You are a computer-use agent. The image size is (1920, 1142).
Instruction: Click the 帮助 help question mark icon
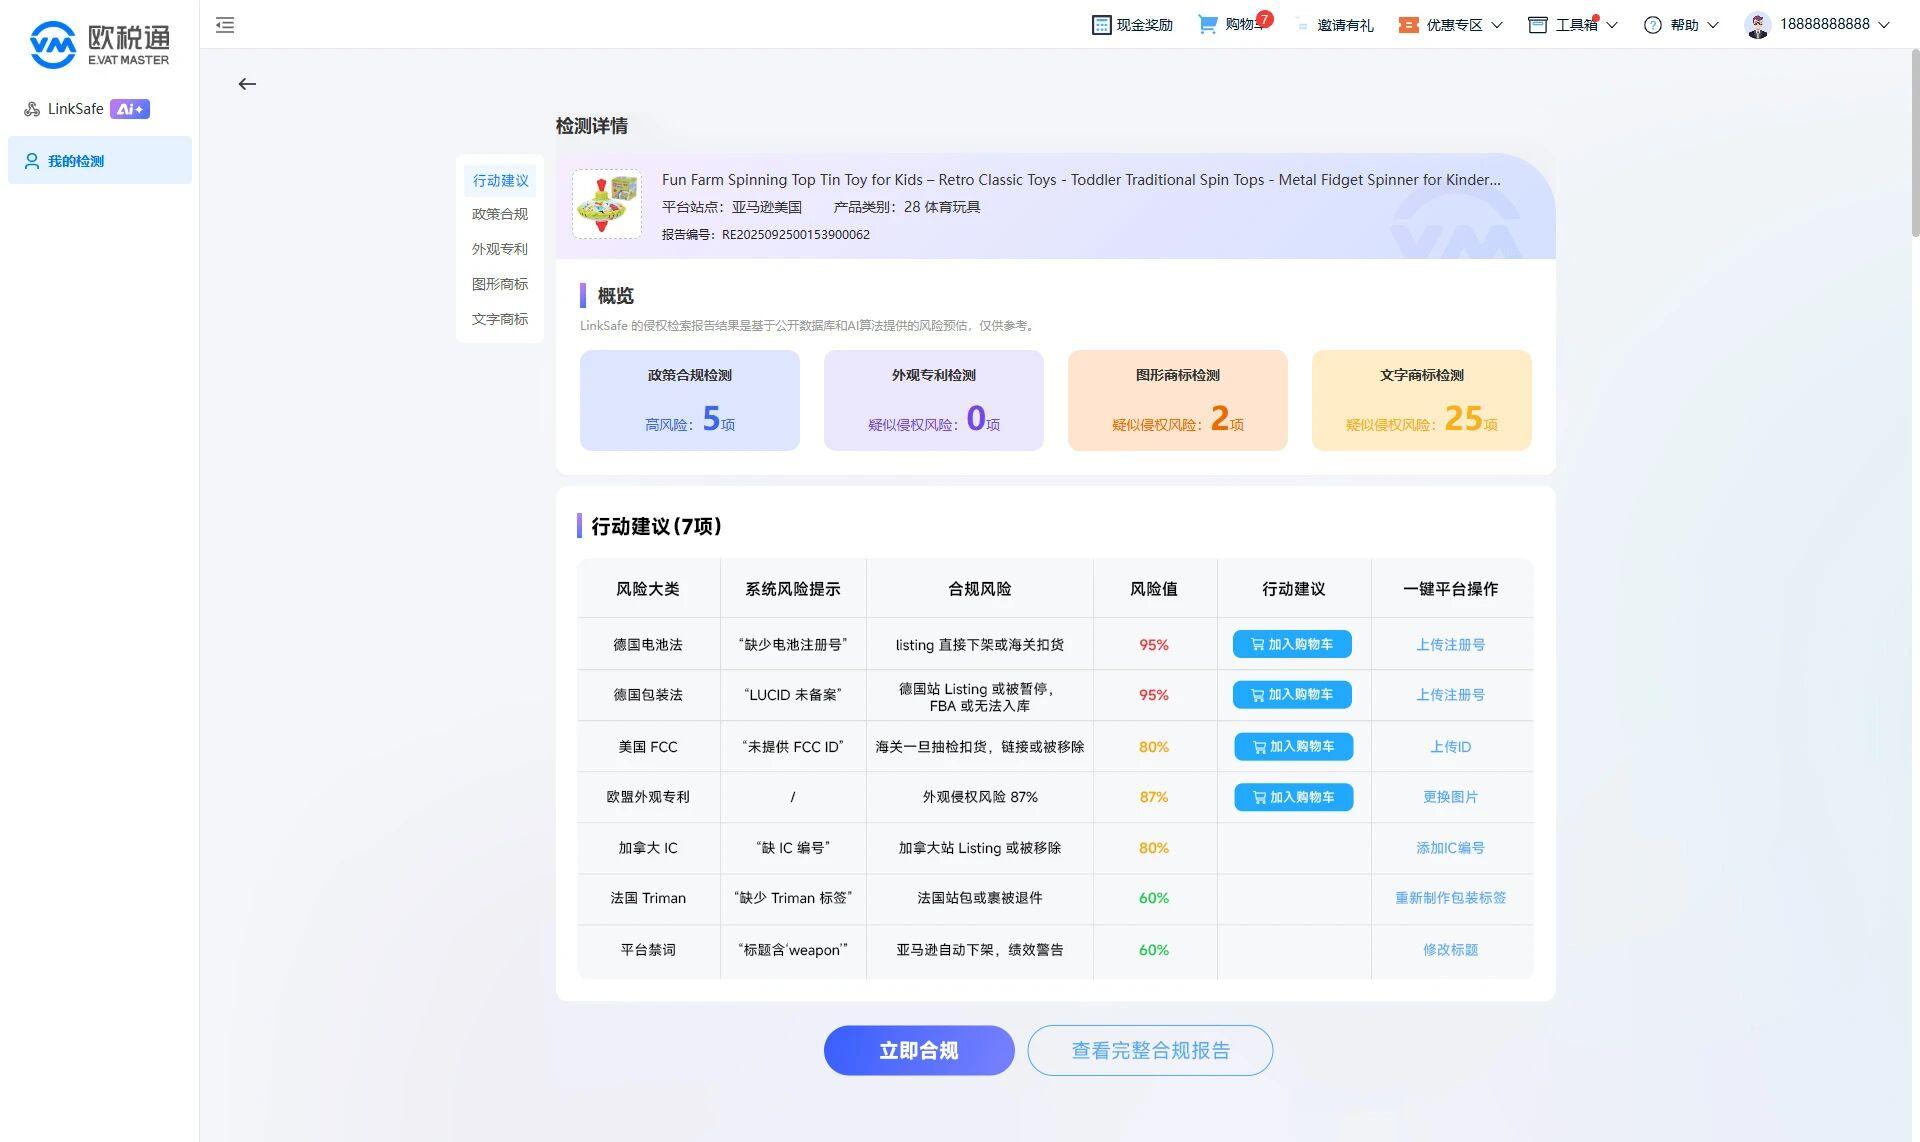click(1651, 24)
